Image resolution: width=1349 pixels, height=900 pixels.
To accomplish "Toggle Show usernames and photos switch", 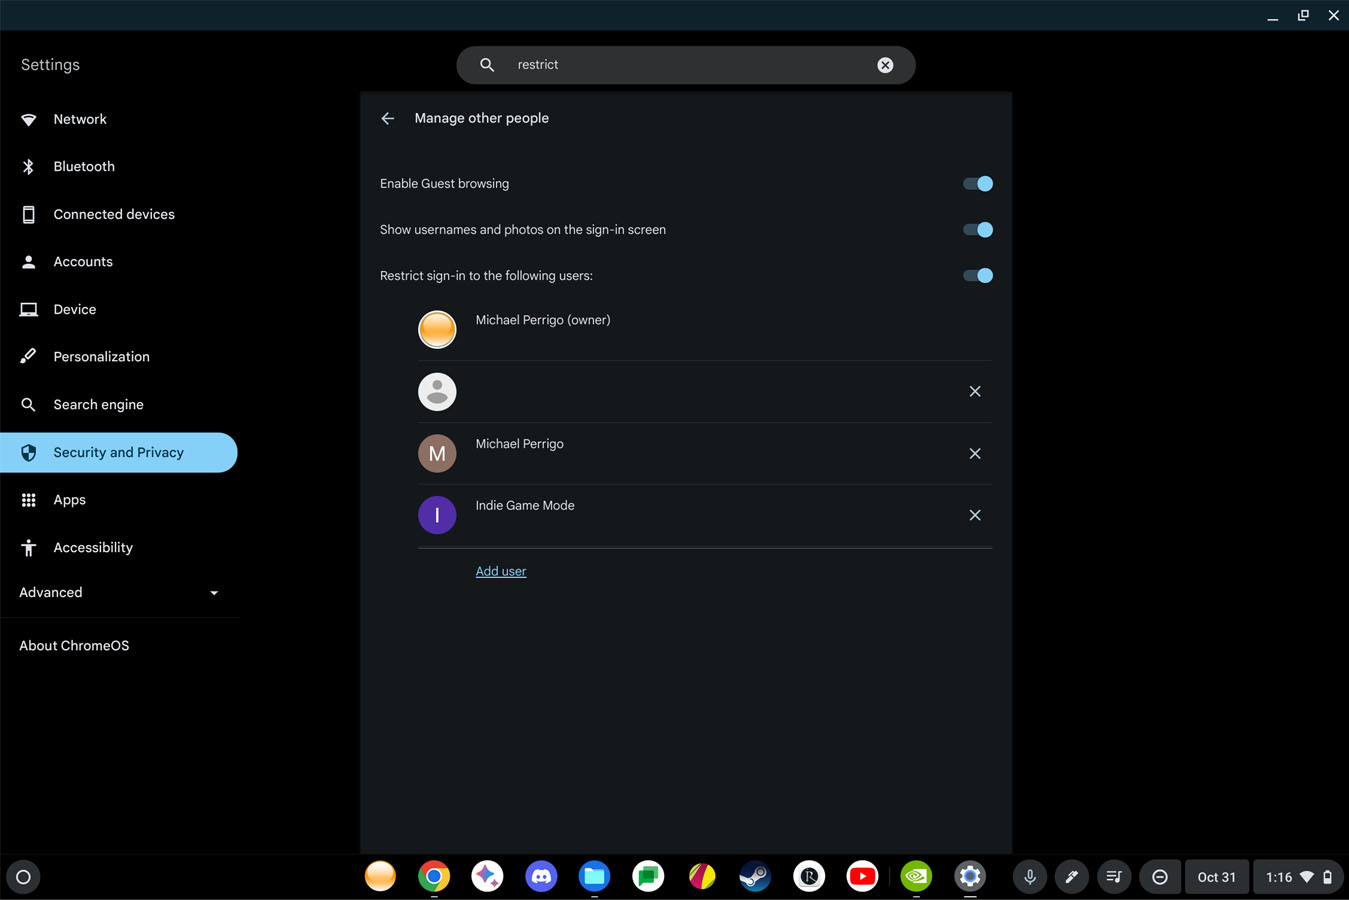I will coord(978,230).
